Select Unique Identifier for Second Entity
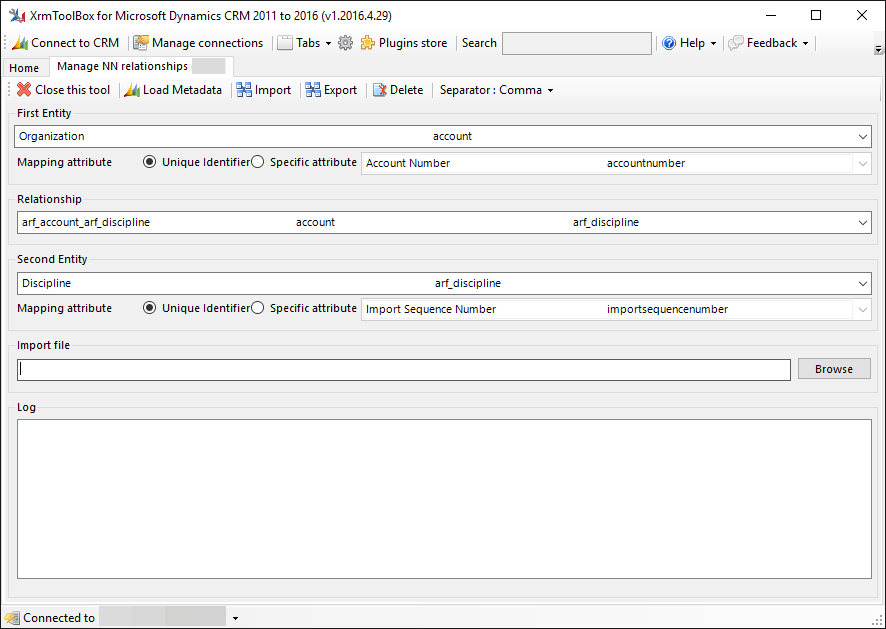 [149, 308]
